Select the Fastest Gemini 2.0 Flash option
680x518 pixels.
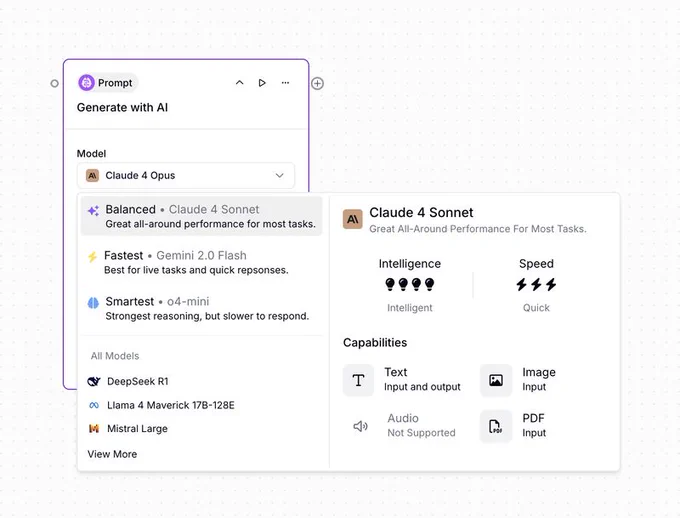(201, 262)
